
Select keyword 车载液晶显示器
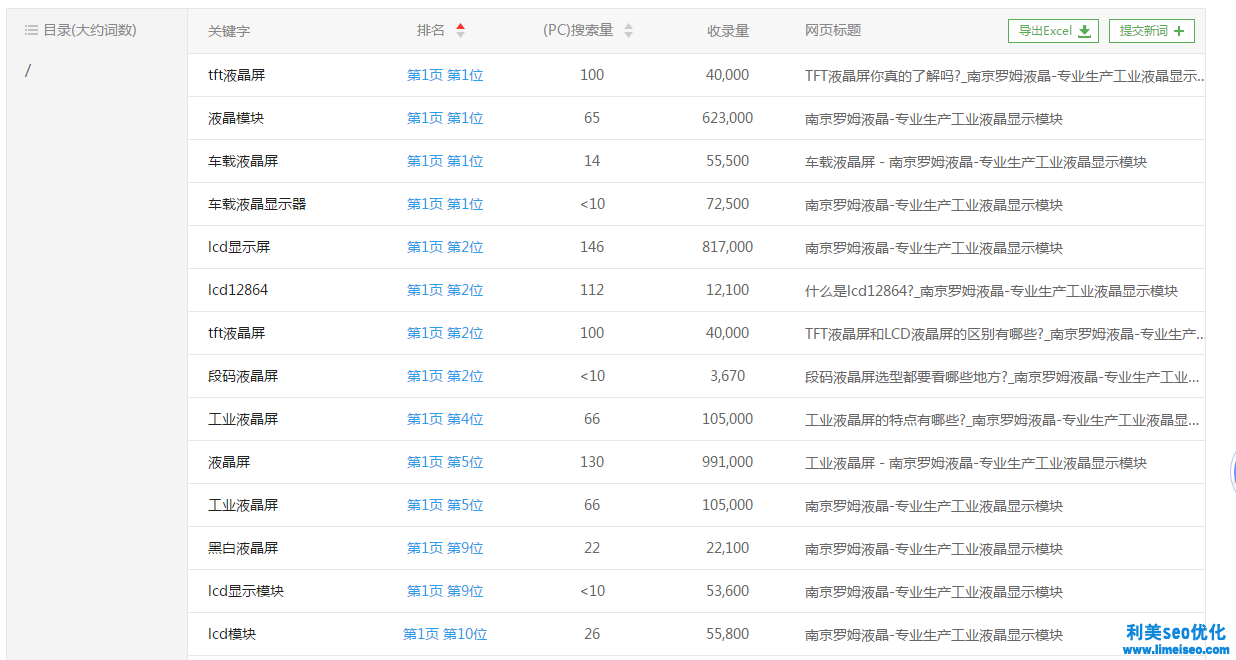(257, 204)
